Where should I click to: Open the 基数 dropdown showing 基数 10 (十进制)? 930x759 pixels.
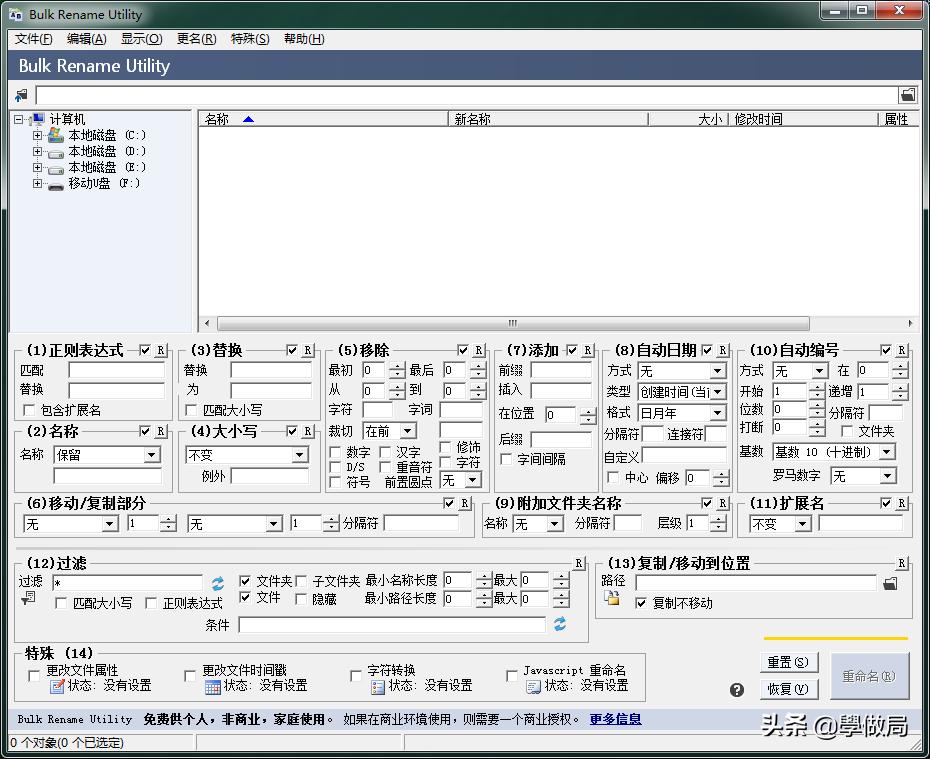click(885, 452)
